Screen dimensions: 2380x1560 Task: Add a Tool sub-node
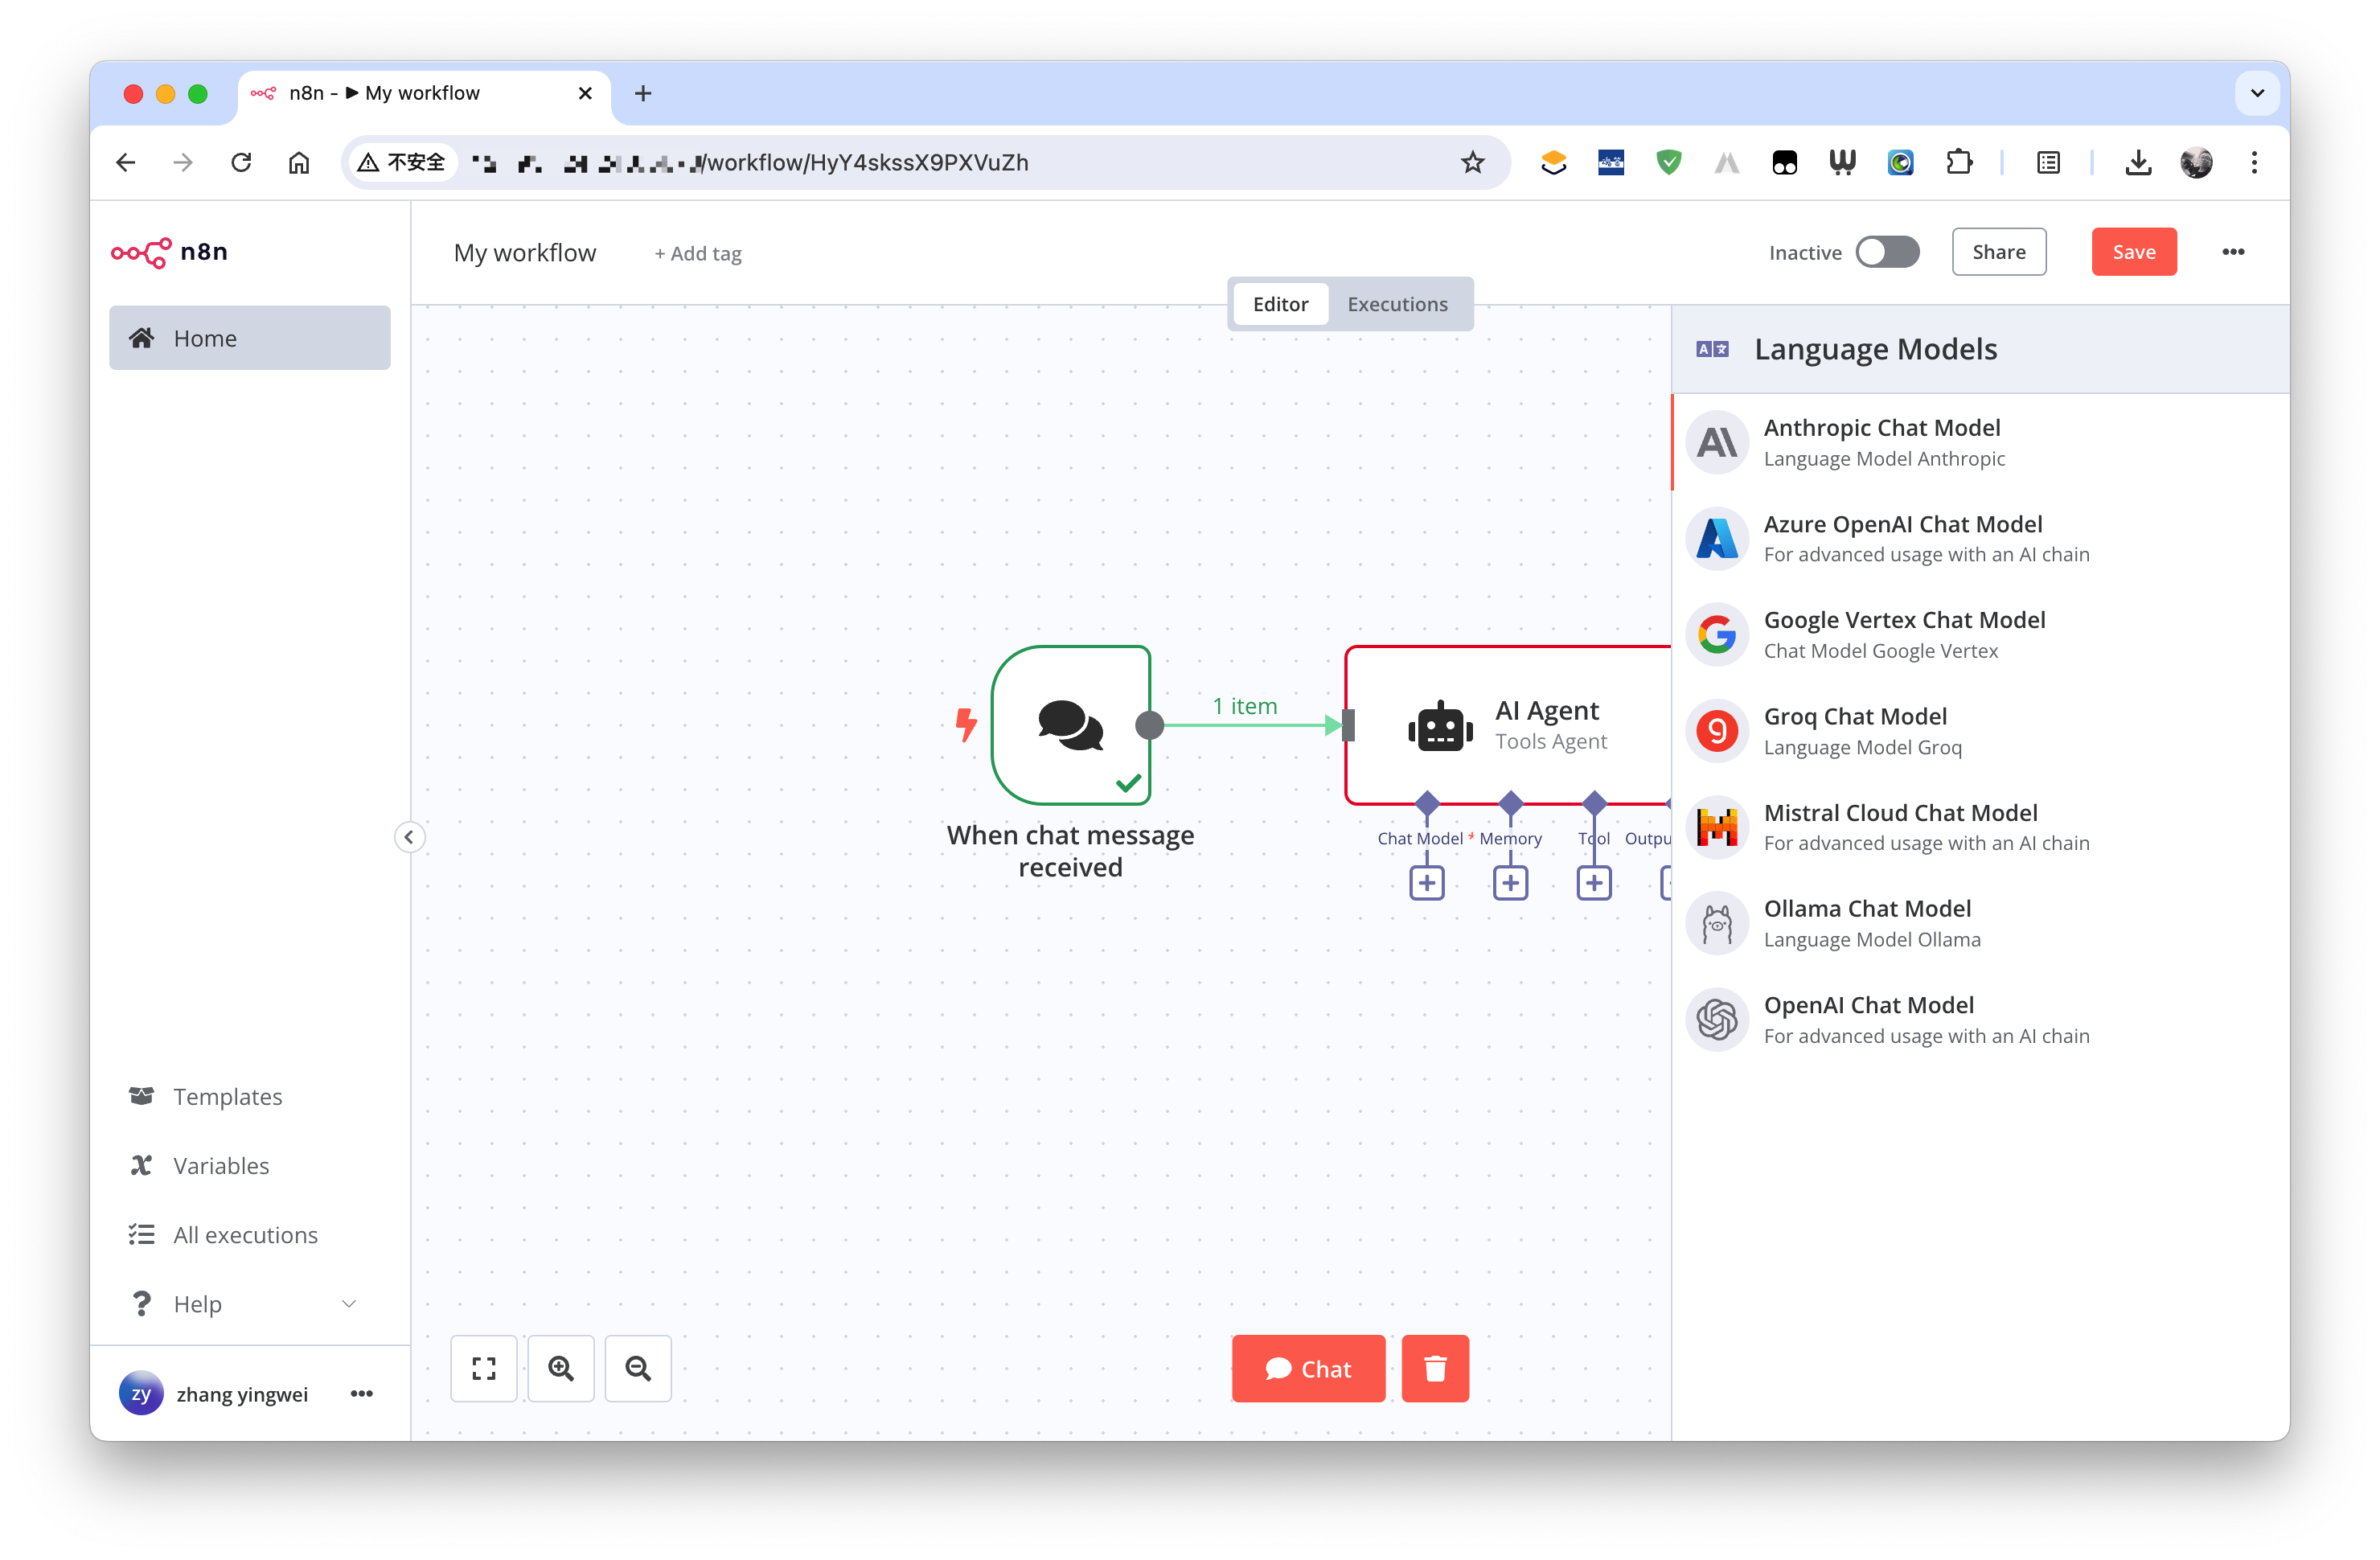(x=1594, y=883)
